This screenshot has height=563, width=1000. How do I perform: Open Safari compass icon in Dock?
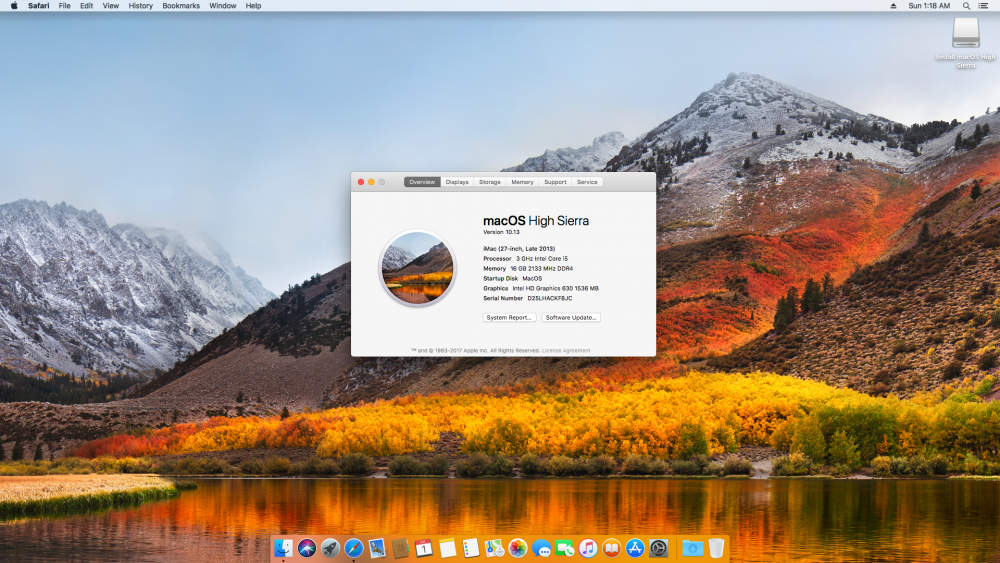tap(354, 548)
